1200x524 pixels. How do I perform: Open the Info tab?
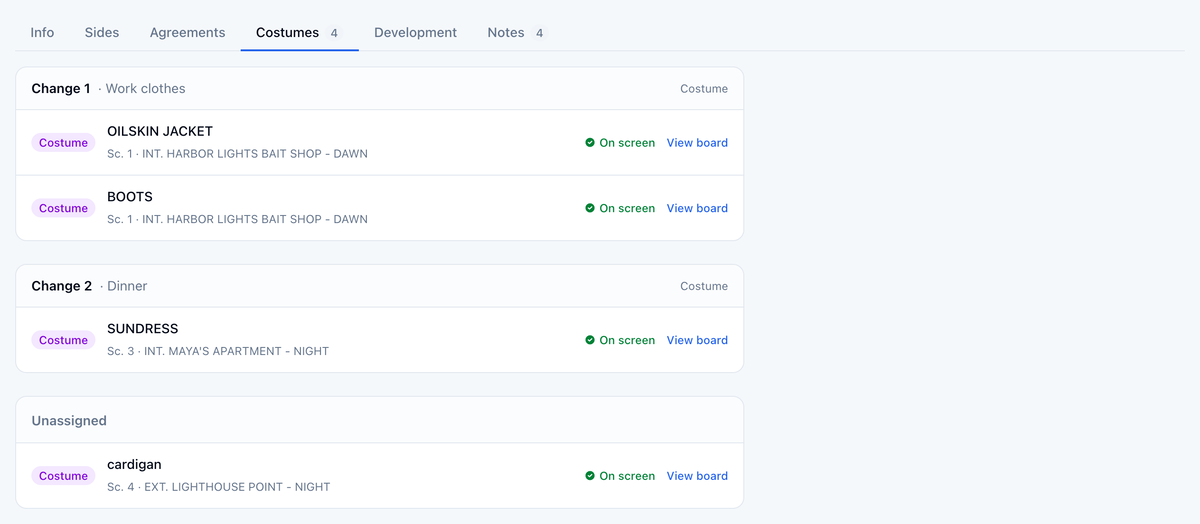coord(42,33)
